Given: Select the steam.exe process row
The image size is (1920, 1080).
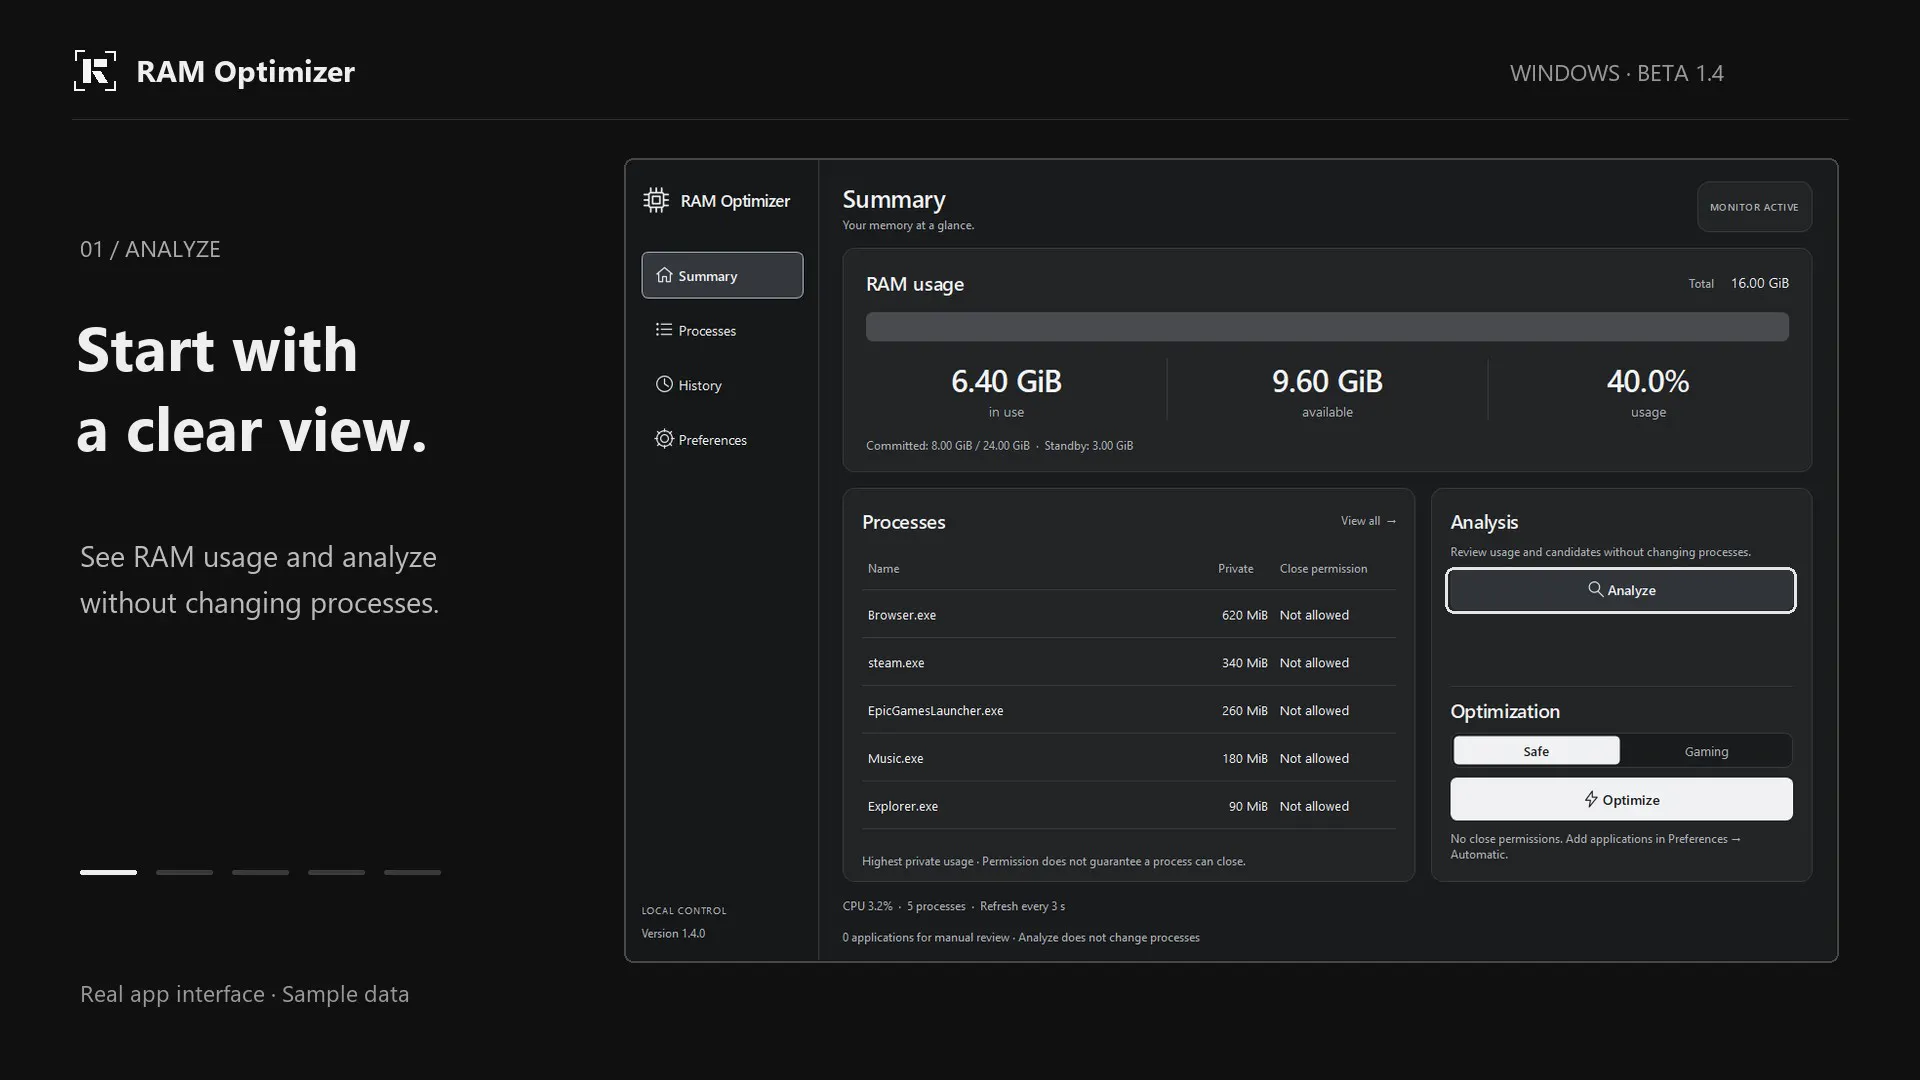Looking at the screenshot, I should 1128,663.
